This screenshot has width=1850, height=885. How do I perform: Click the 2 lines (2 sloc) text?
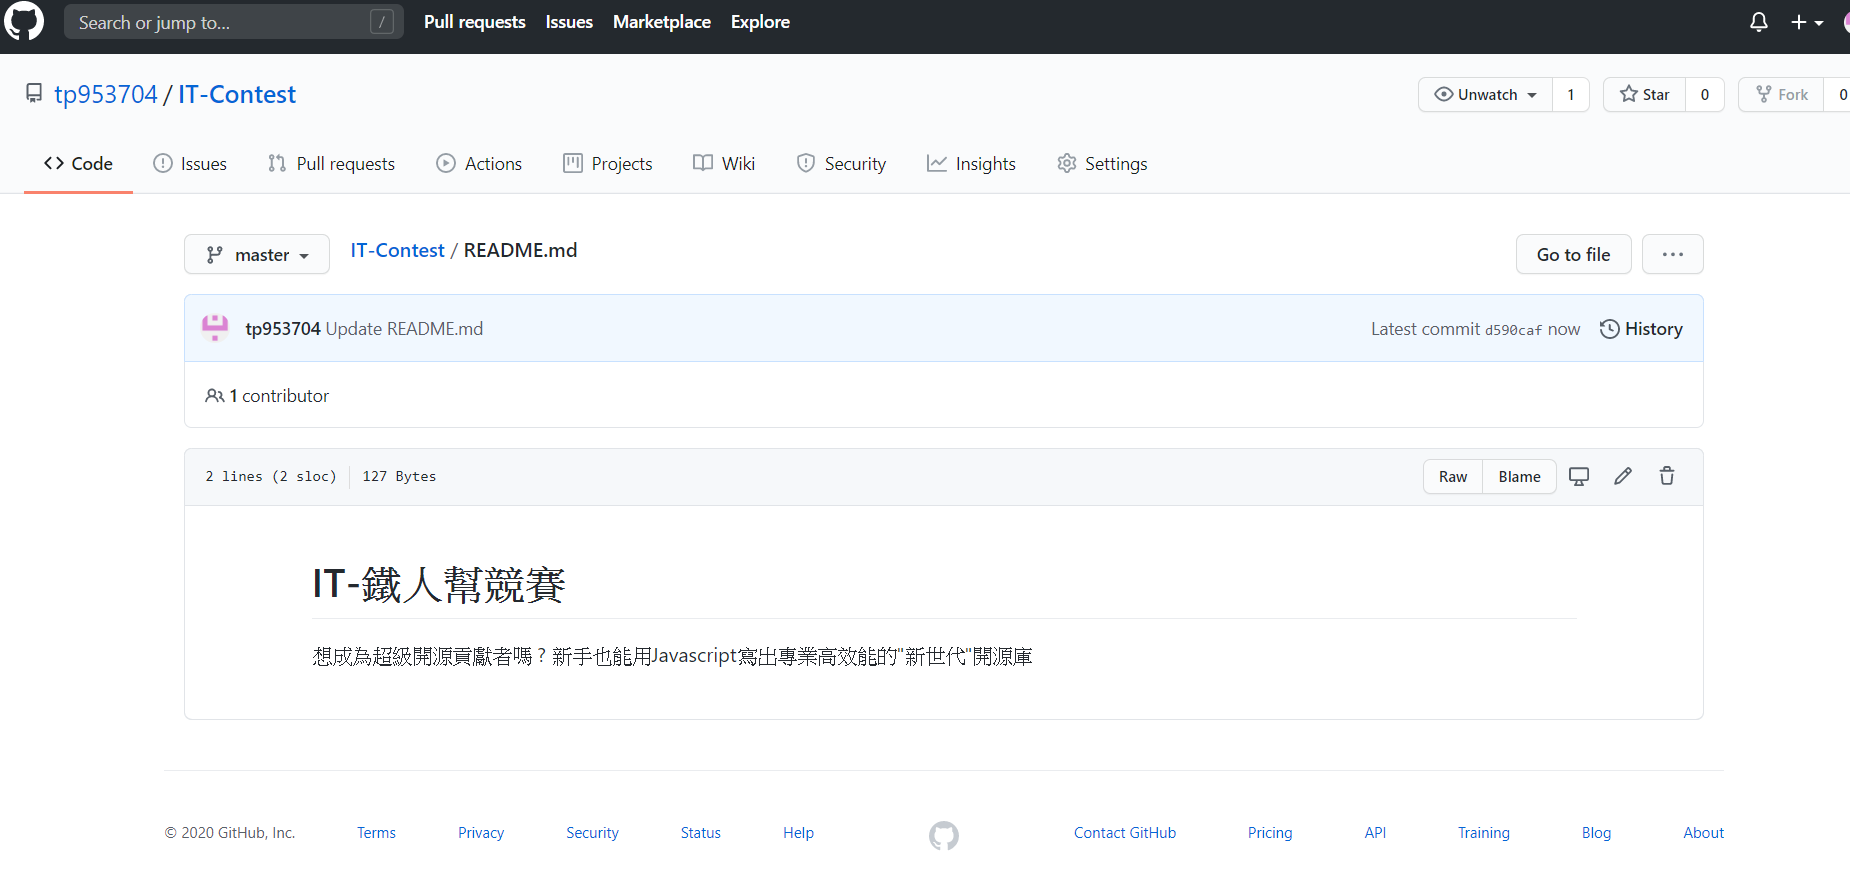[x=271, y=476]
